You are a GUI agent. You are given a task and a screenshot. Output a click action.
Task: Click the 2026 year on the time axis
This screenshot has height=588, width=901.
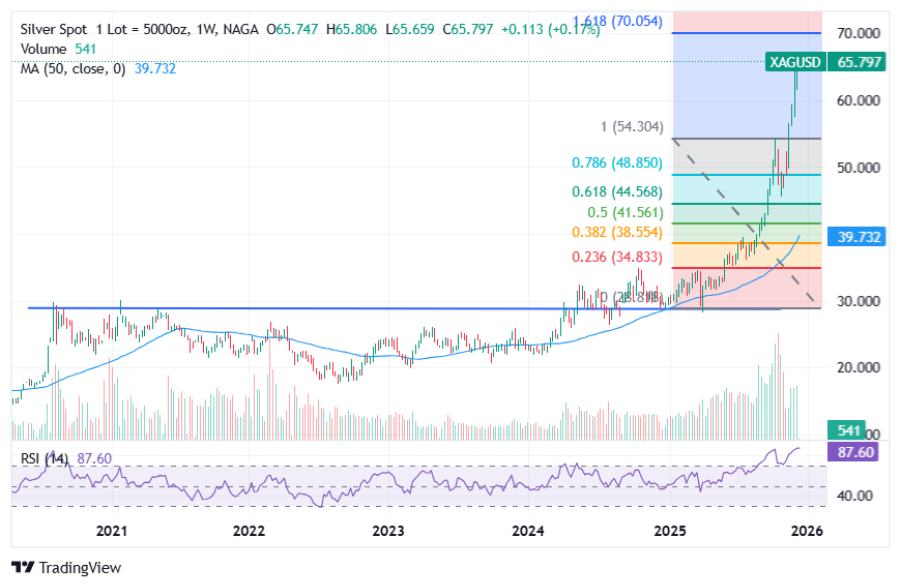[806, 533]
